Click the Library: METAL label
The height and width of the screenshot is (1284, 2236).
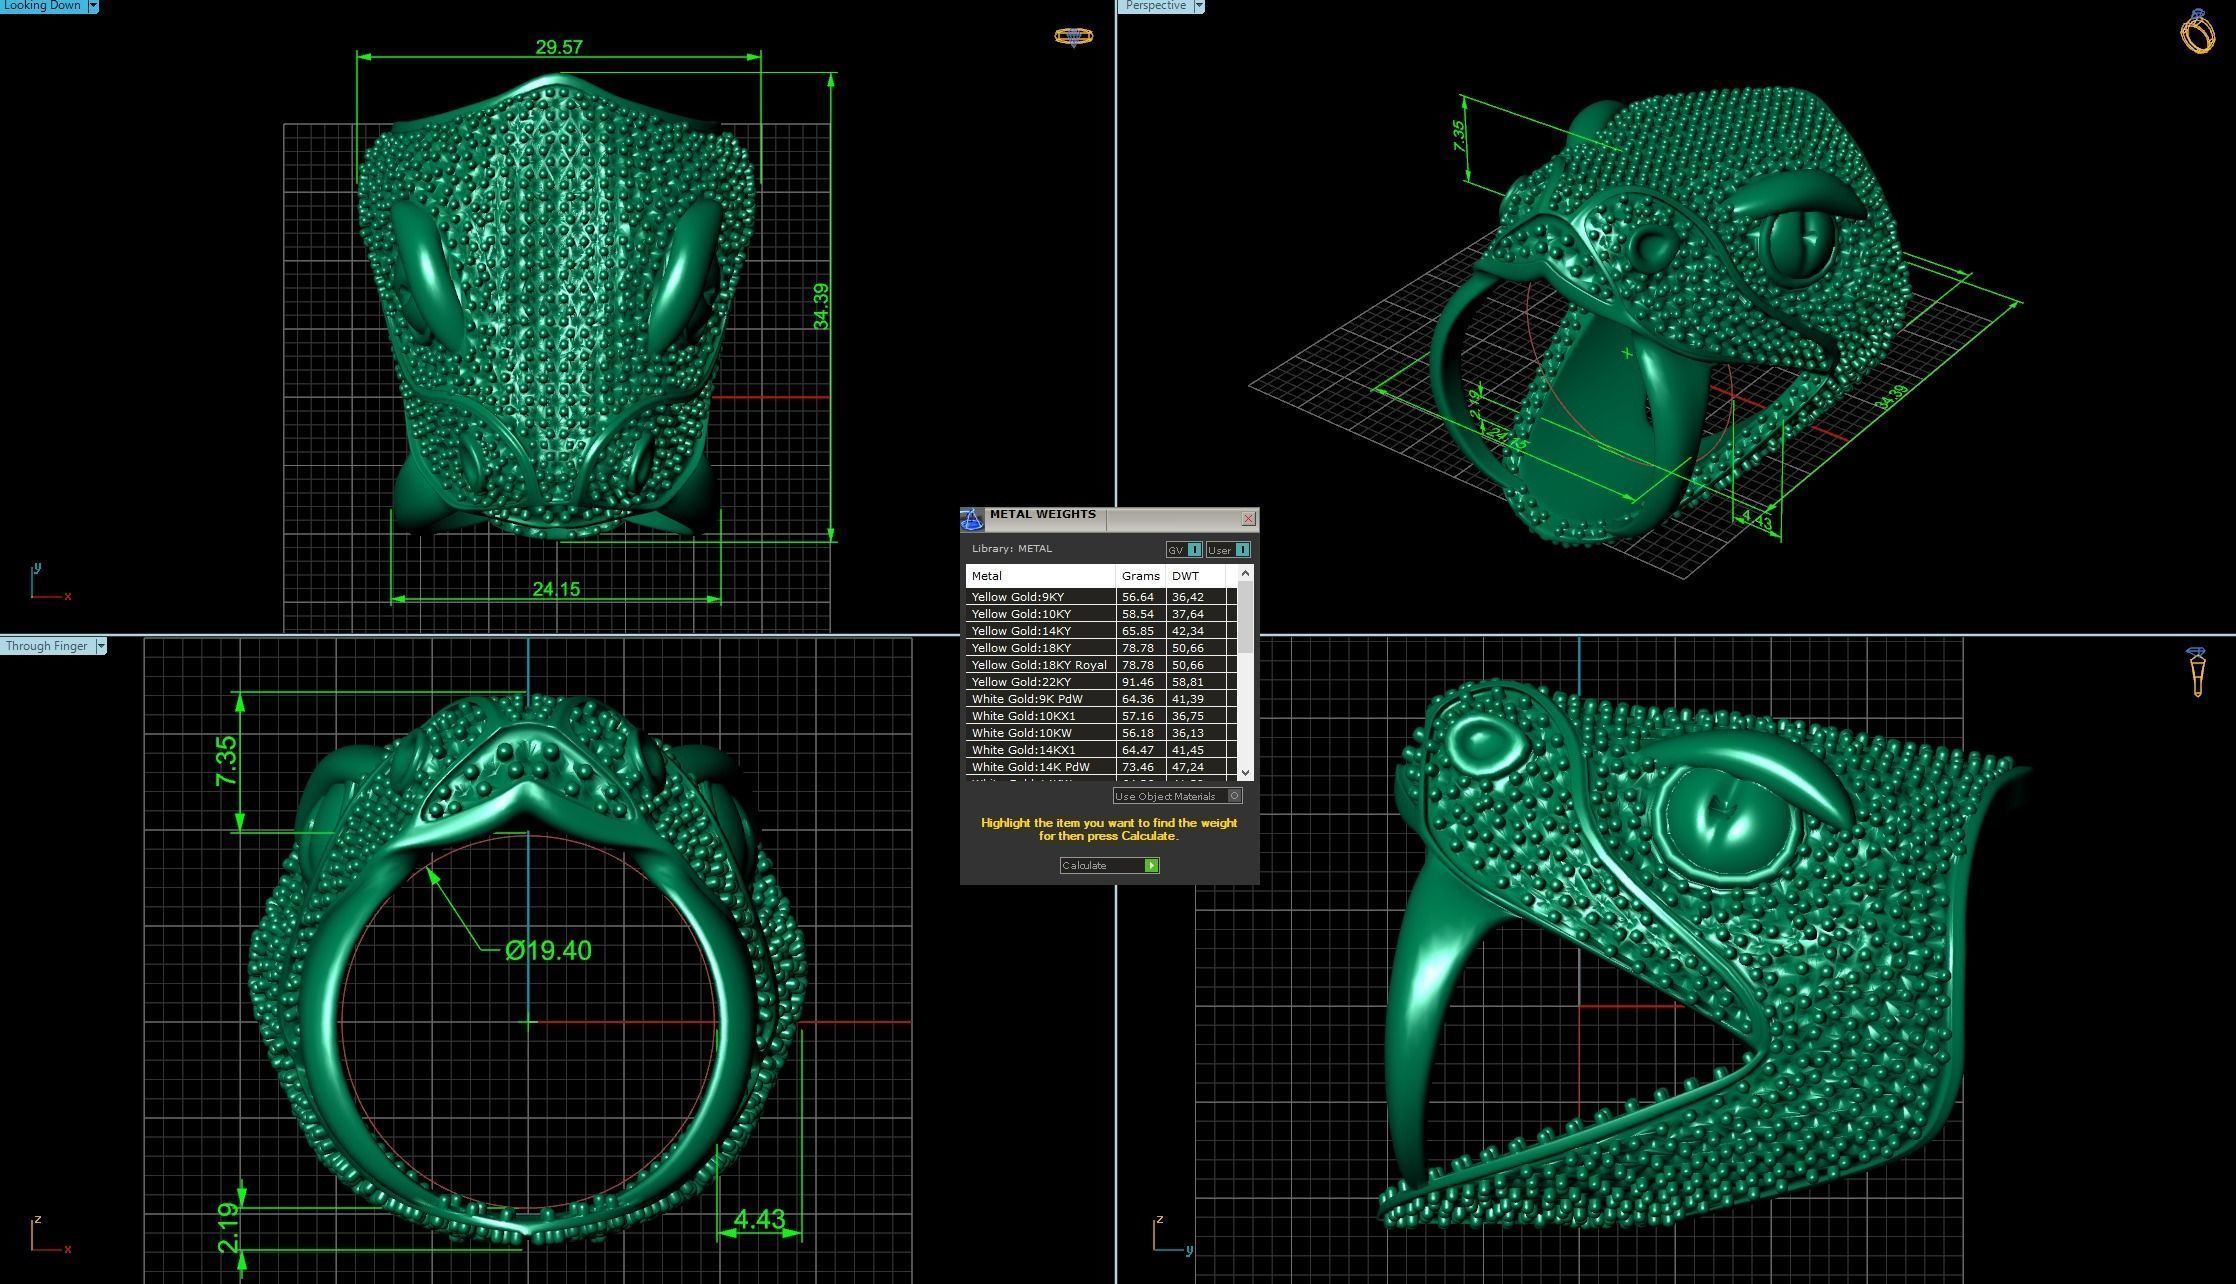(x=1012, y=549)
